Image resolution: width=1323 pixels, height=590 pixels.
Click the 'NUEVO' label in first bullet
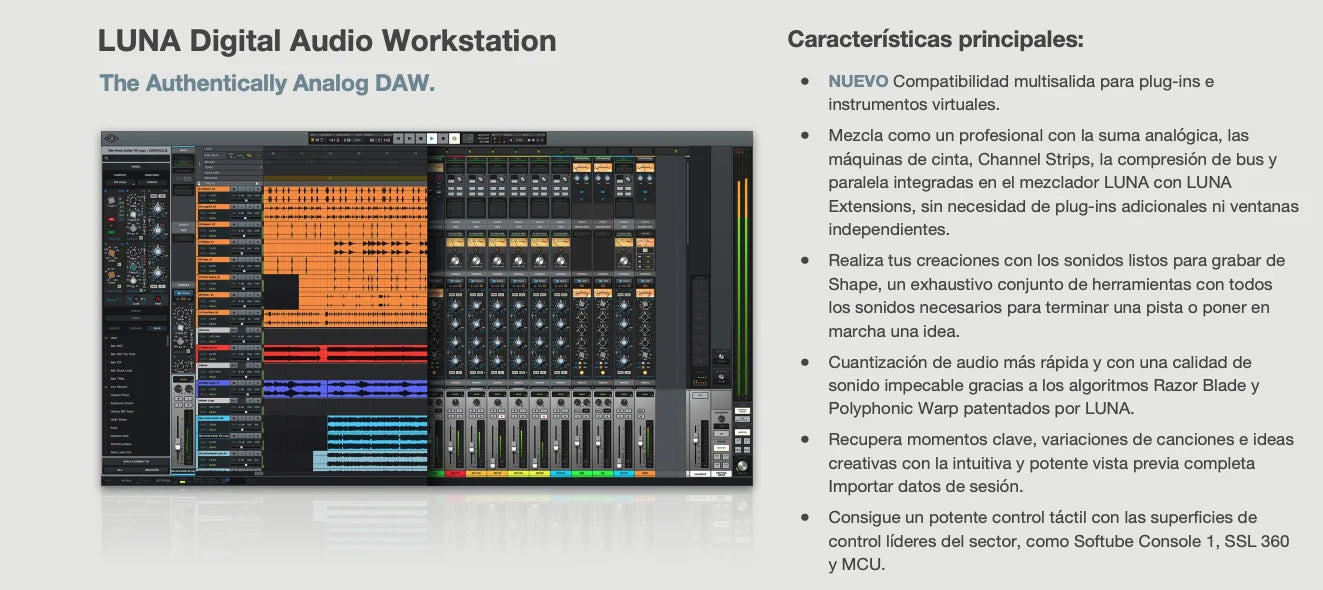(858, 81)
